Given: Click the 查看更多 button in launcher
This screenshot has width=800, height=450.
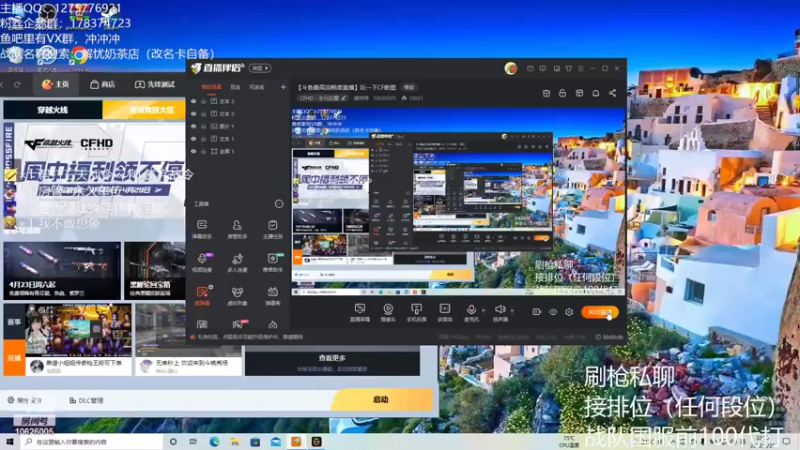Looking at the screenshot, I should click(x=332, y=362).
